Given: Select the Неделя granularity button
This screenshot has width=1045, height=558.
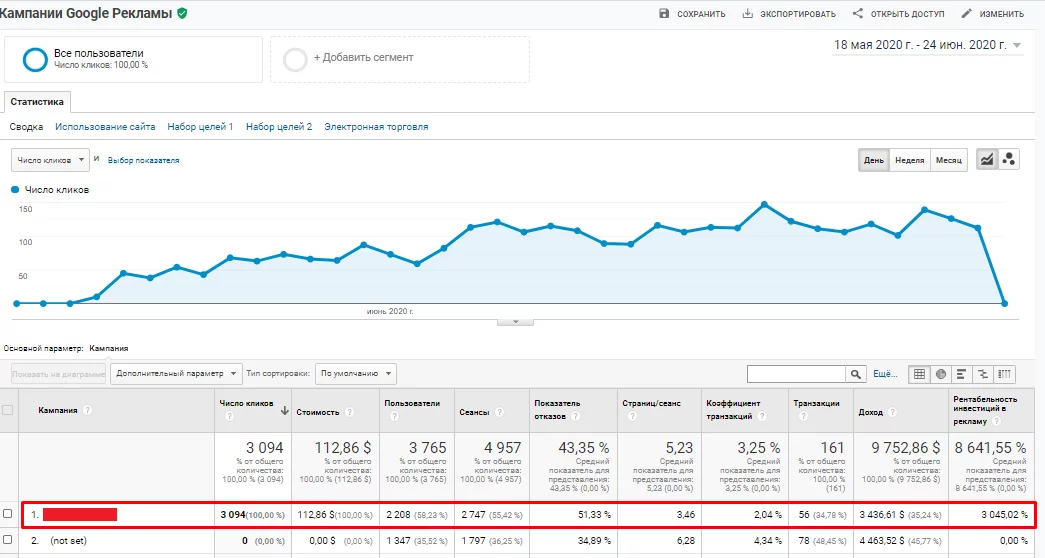Looking at the screenshot, I should 910,160.
